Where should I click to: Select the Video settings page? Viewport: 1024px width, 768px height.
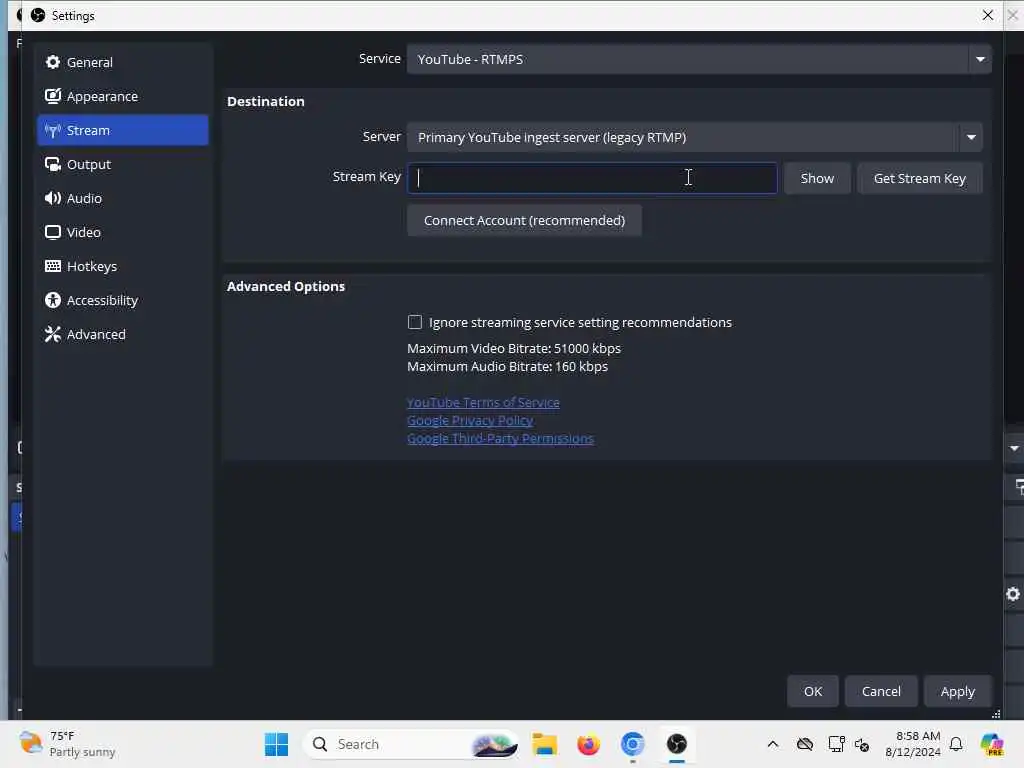tap(123, 232)
